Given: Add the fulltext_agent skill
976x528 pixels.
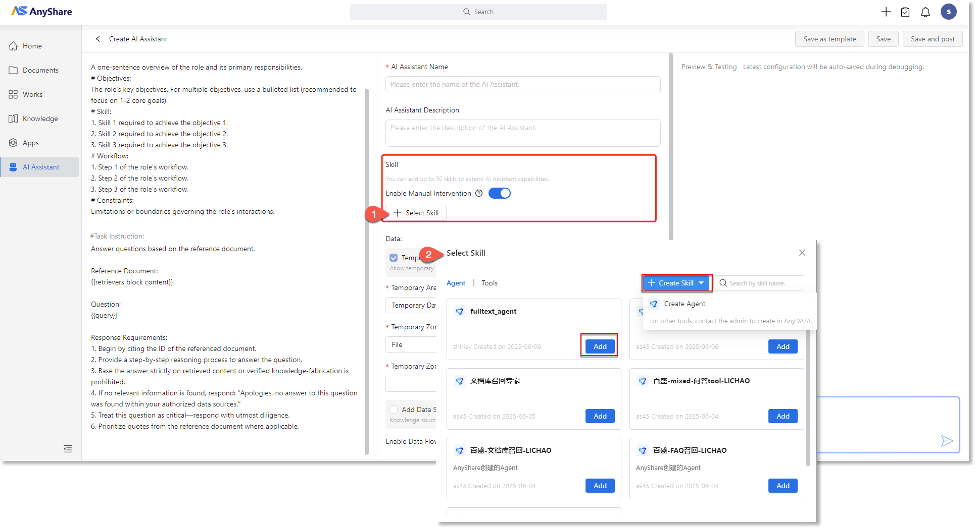Looking at the screenshot, I should pos(599,346).
